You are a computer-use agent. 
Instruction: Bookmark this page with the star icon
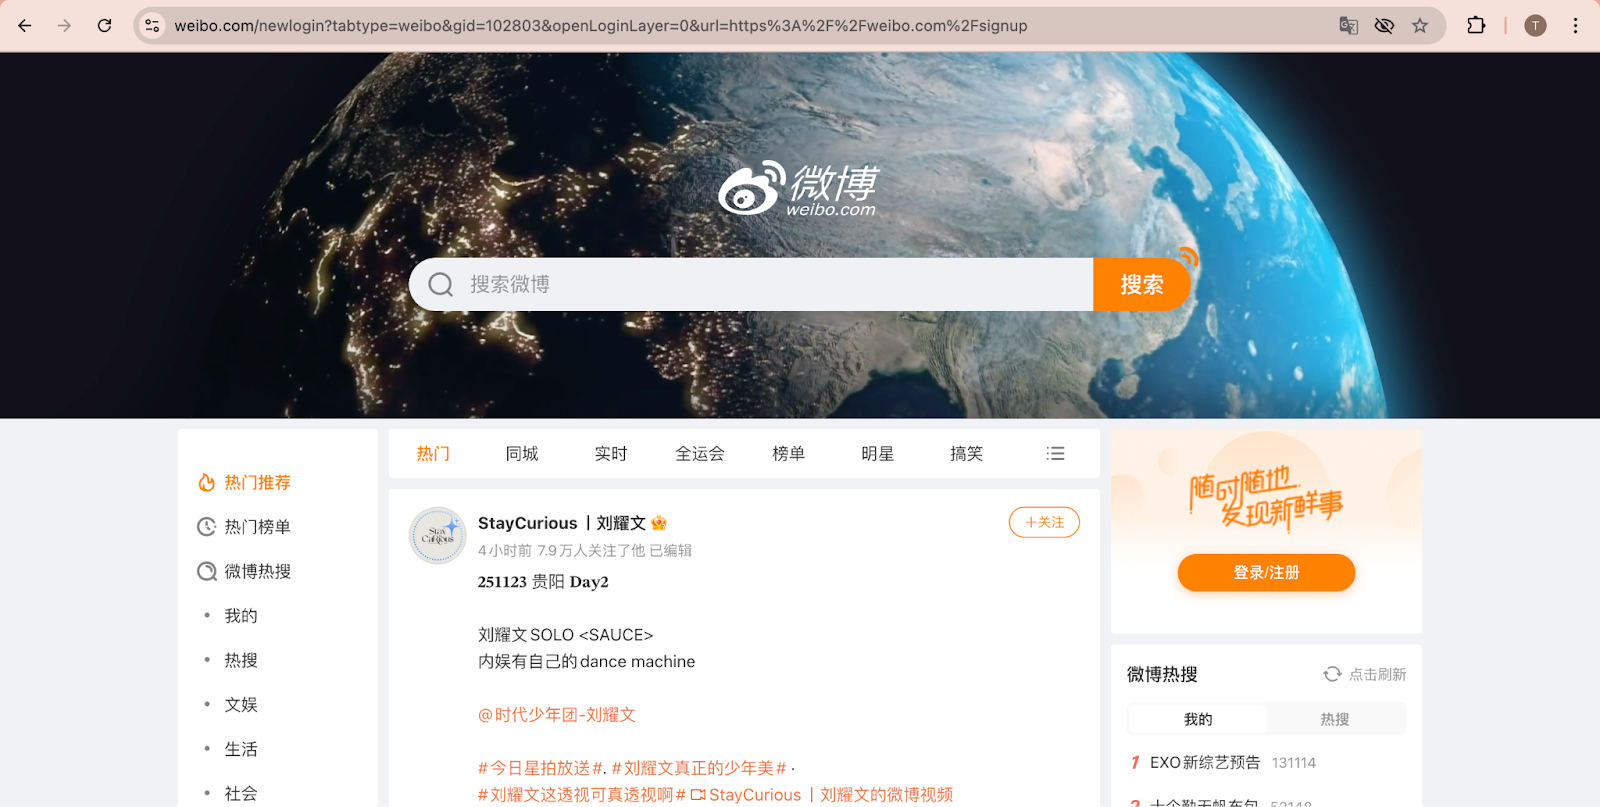click(1420, 26)
